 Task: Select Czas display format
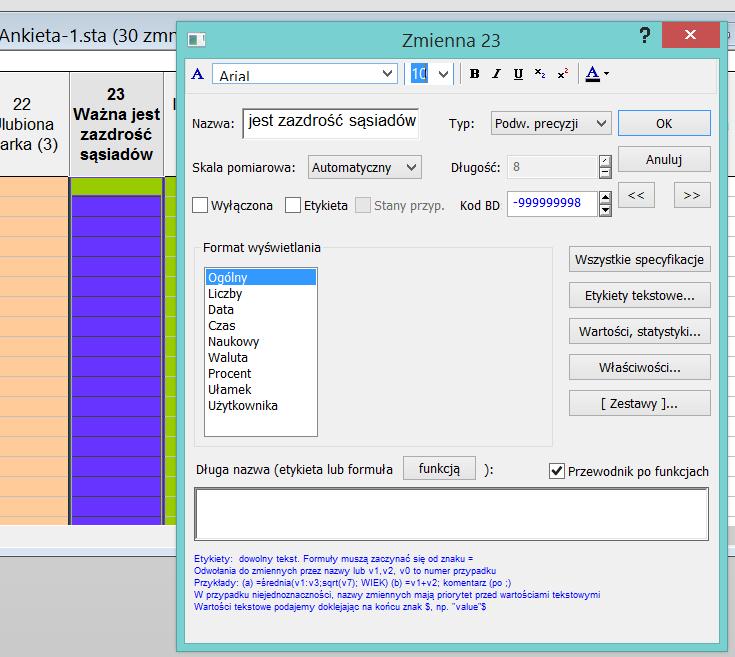tap(261, 326)
